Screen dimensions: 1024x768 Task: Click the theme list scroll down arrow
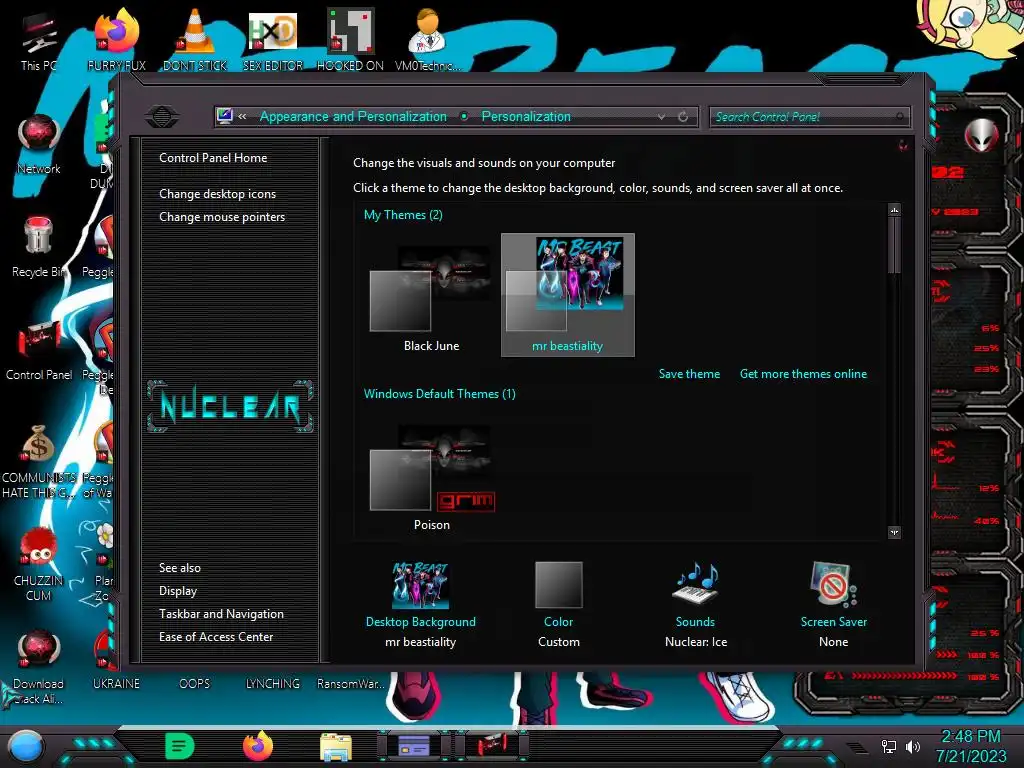pyautogui.click(x=895, y=532)
